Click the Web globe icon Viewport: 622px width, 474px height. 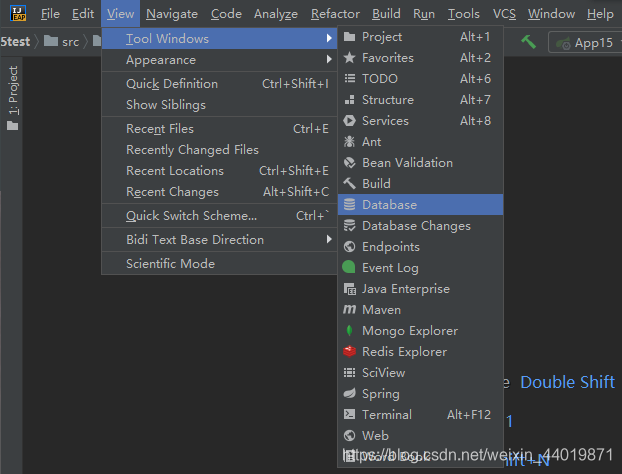349,436
